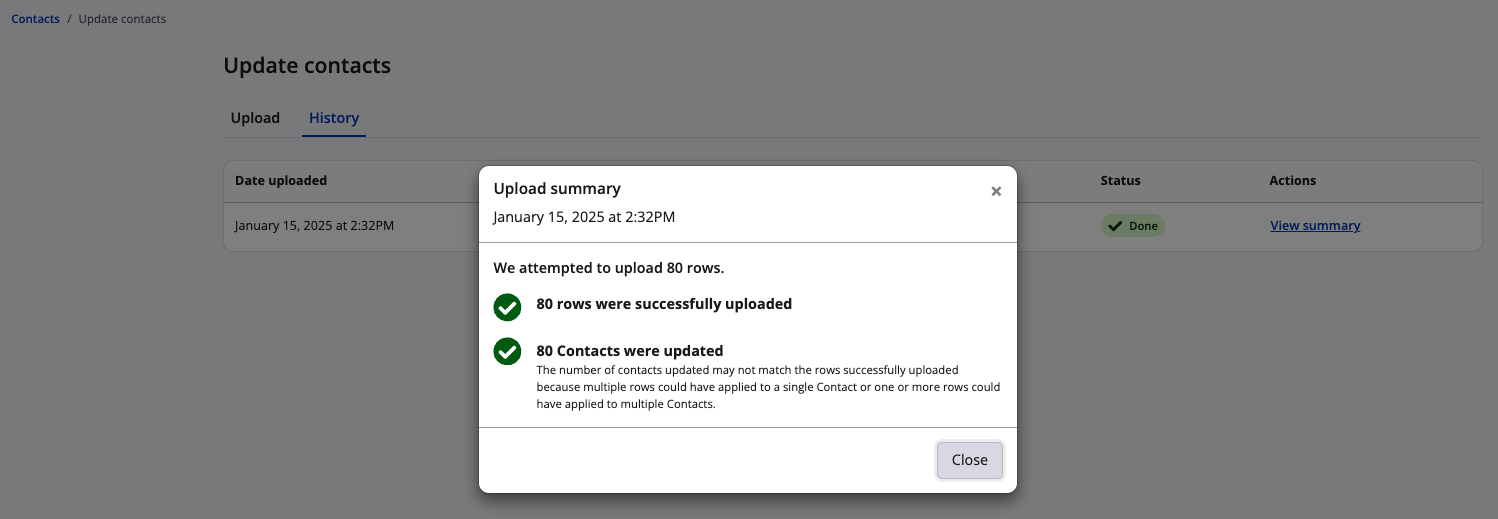Open the View summary link
The width and height of the screenshot is (1498, 519).
click(x=1315, y=226)
